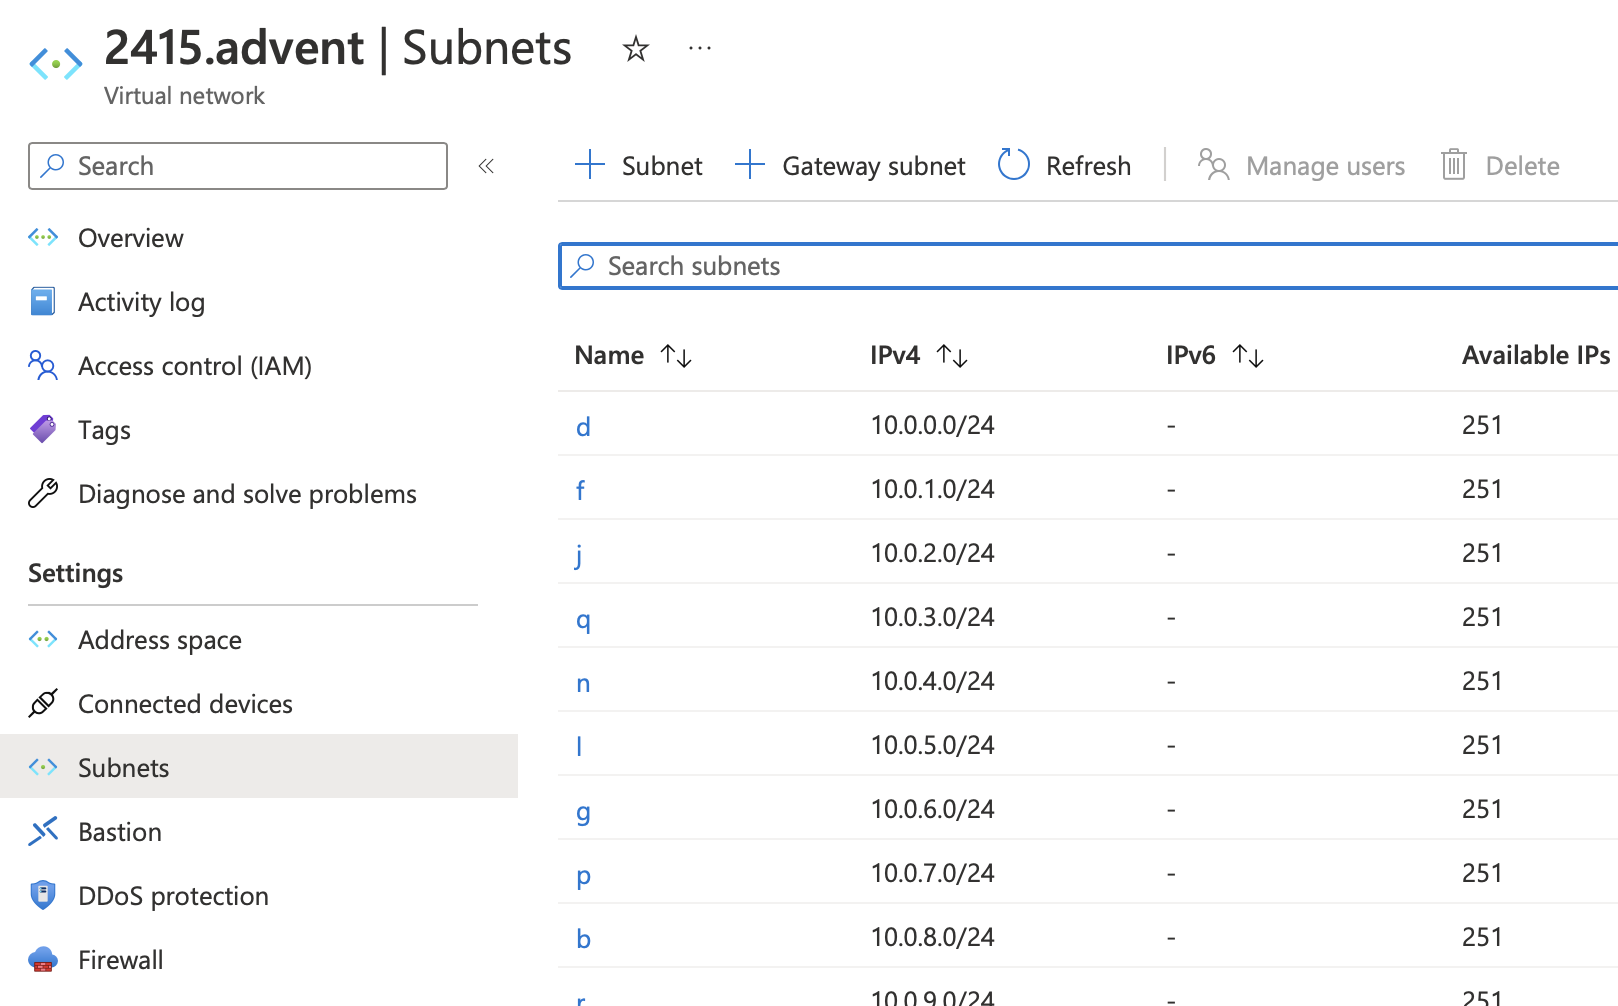The image size is (1618, 1006).
Task: Click the Refresh icon
Action: pyautogui.click(x=1014, y=165)
